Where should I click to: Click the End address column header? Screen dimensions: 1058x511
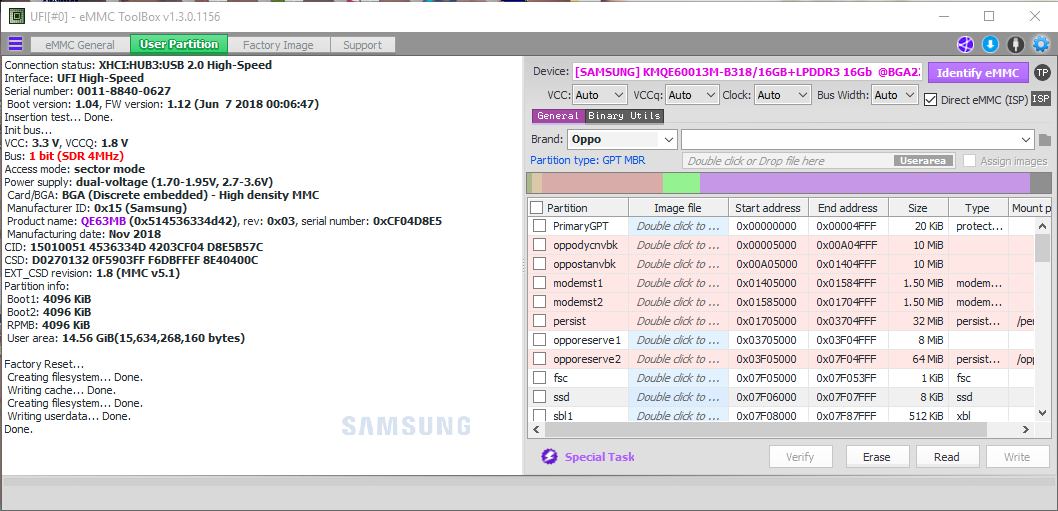coord(847,208)
